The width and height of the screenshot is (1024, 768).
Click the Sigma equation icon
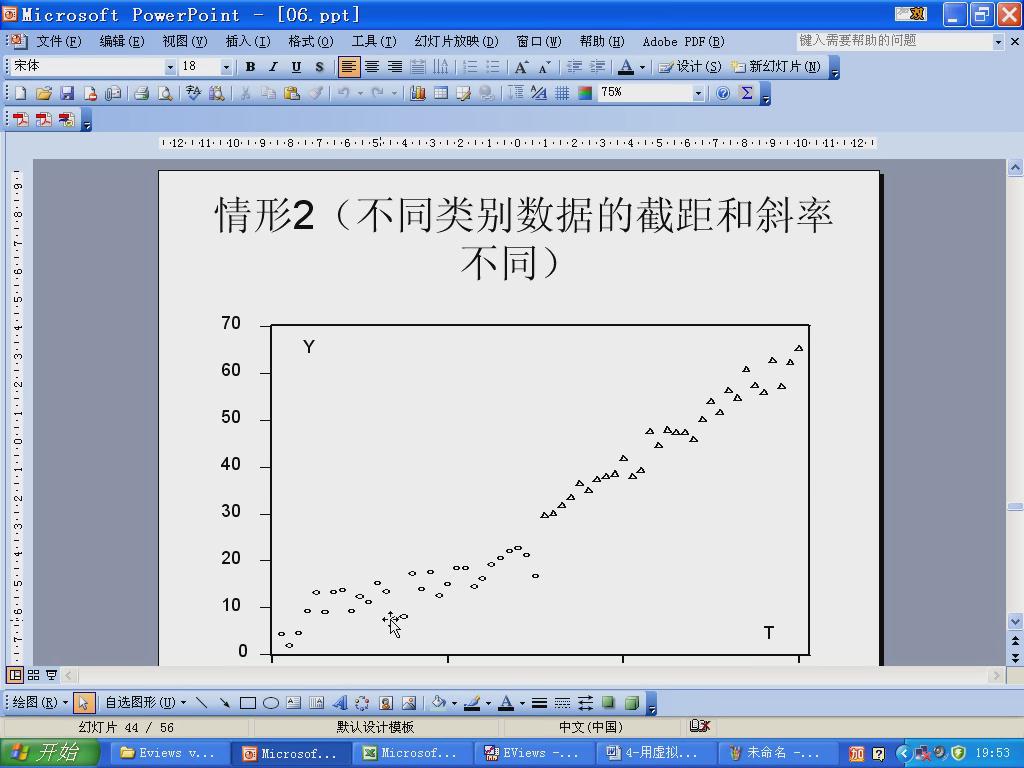(746, 93)
